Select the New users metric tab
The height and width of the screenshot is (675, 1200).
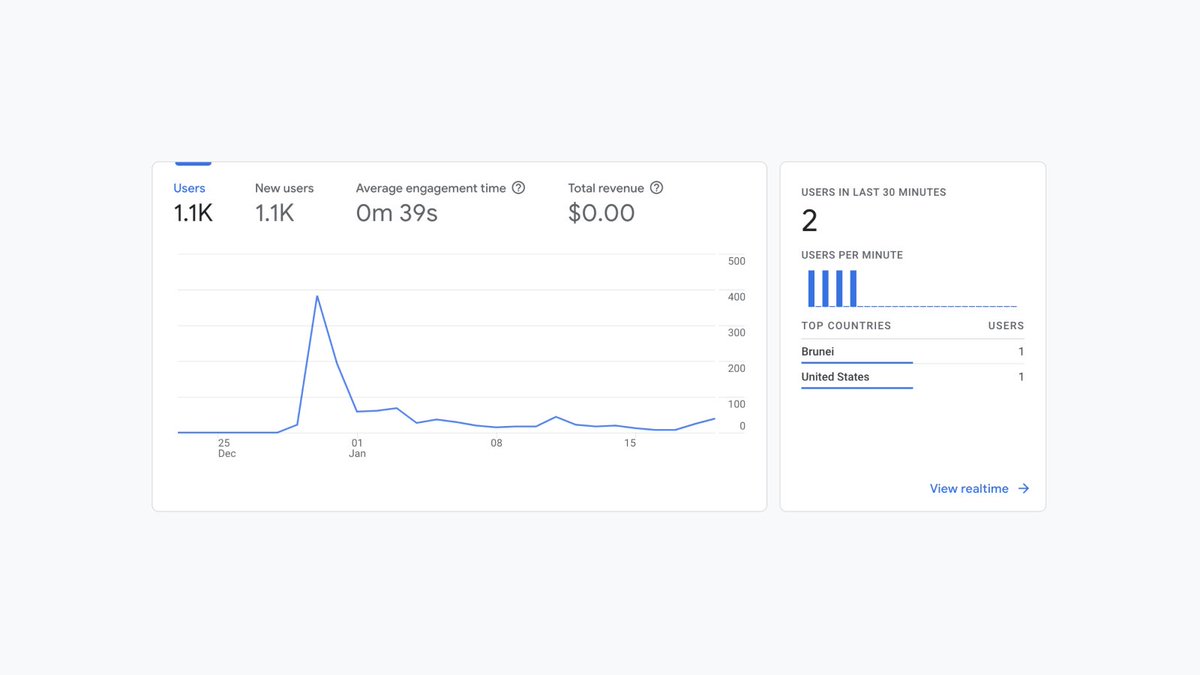pos(284,201)
